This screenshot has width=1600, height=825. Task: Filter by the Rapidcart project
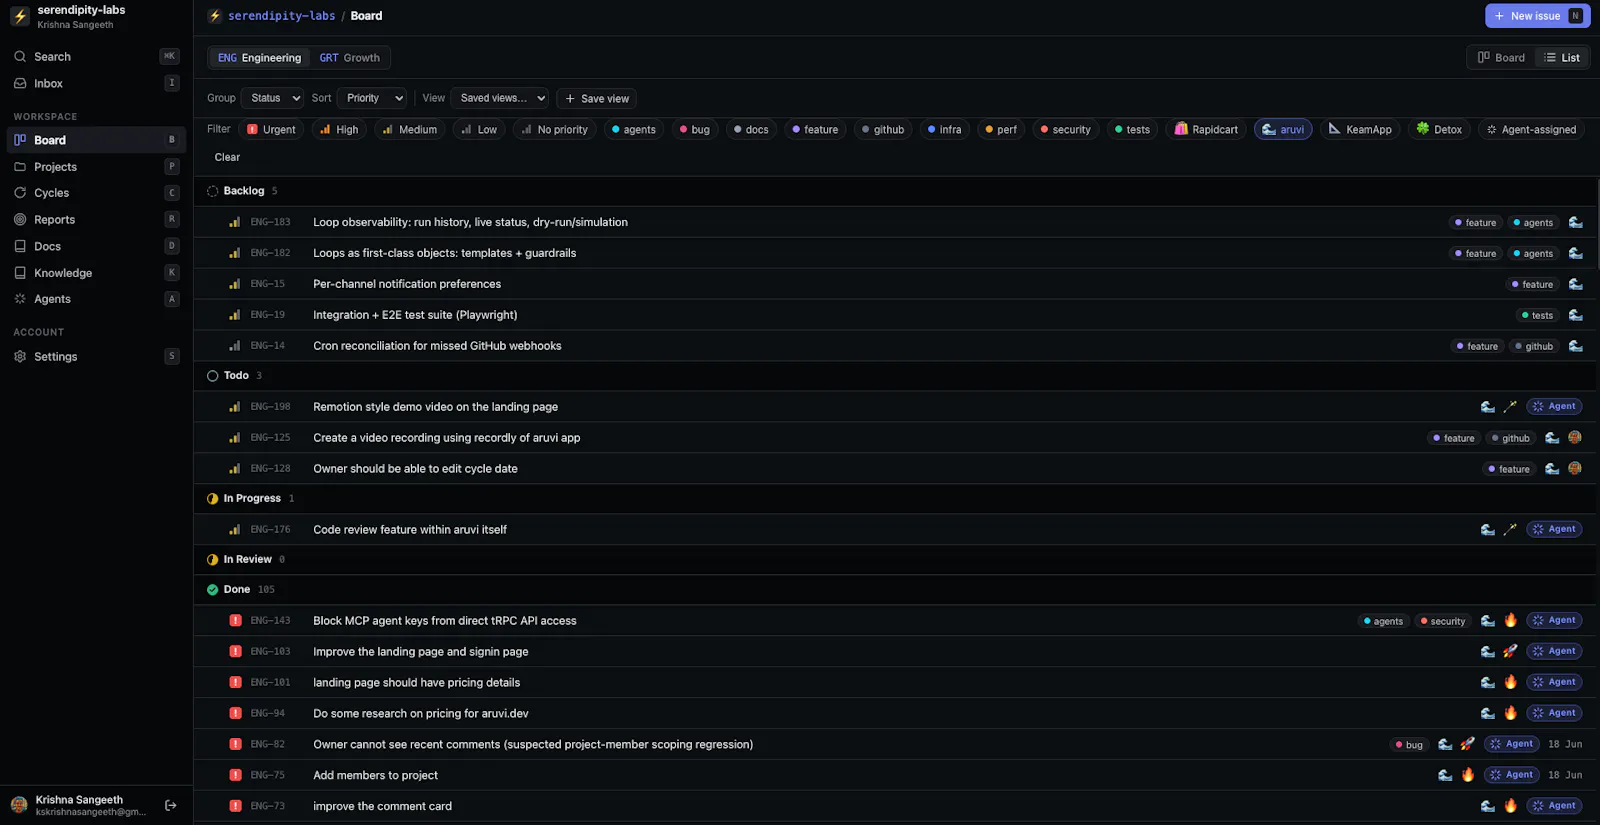(x=1206, y=130)
